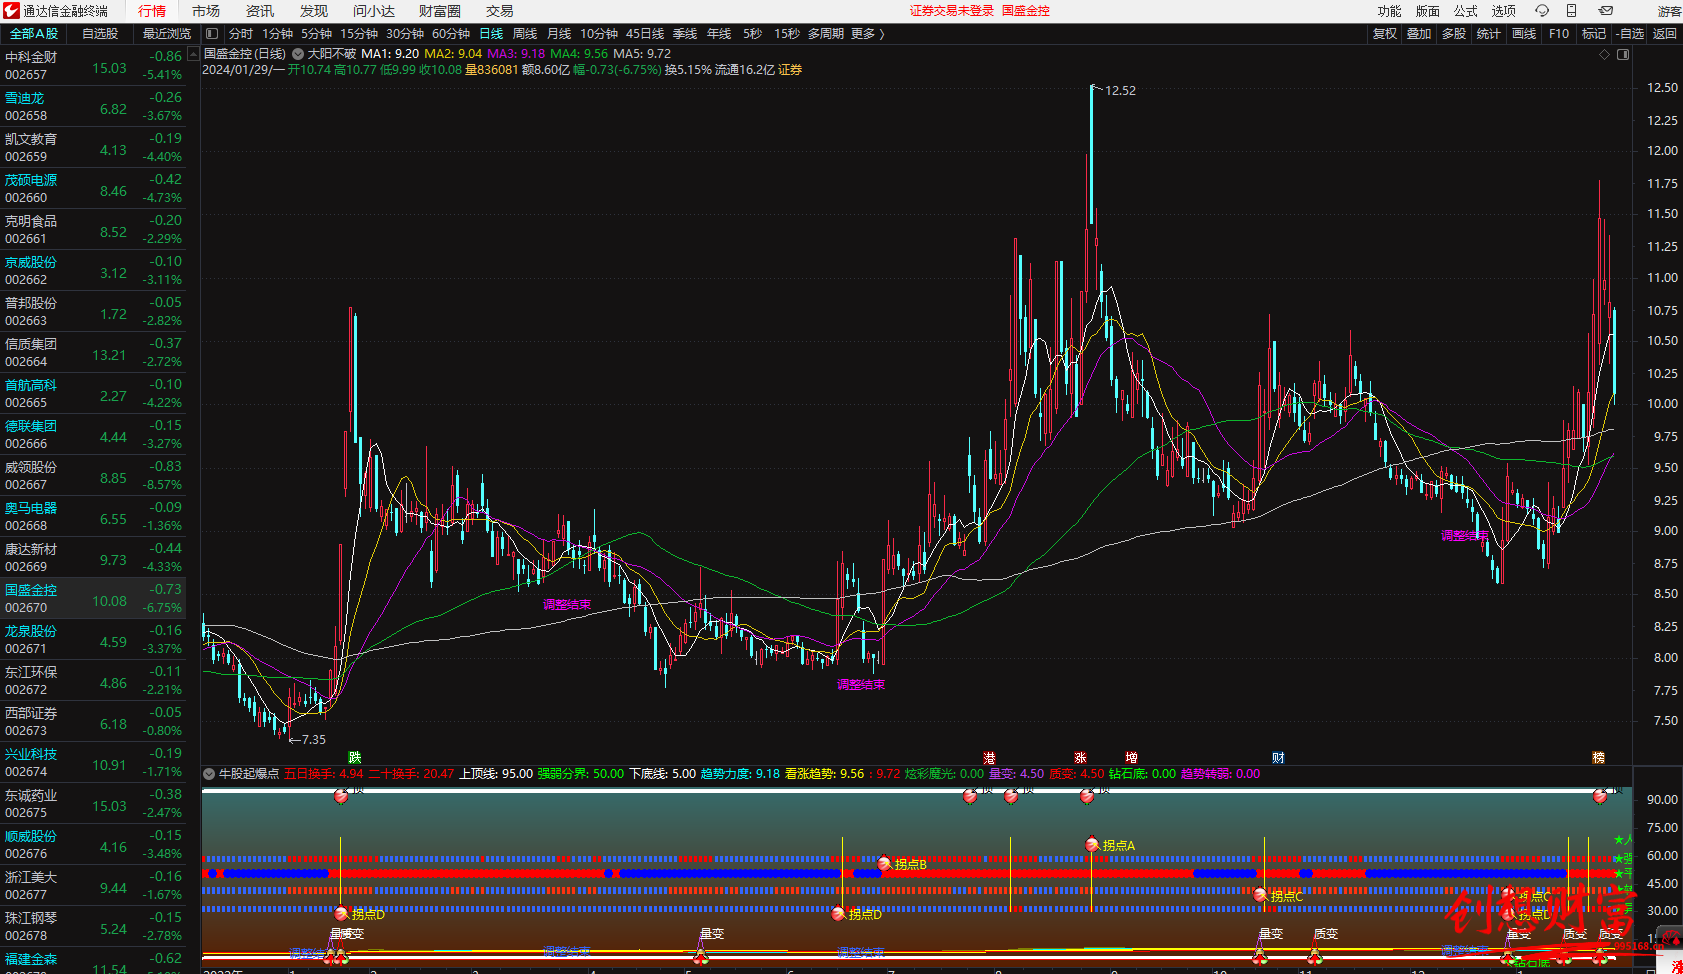Click the 复权 button
The width and height of the screenshot is (1683, 974).
tap(1385, 34)
